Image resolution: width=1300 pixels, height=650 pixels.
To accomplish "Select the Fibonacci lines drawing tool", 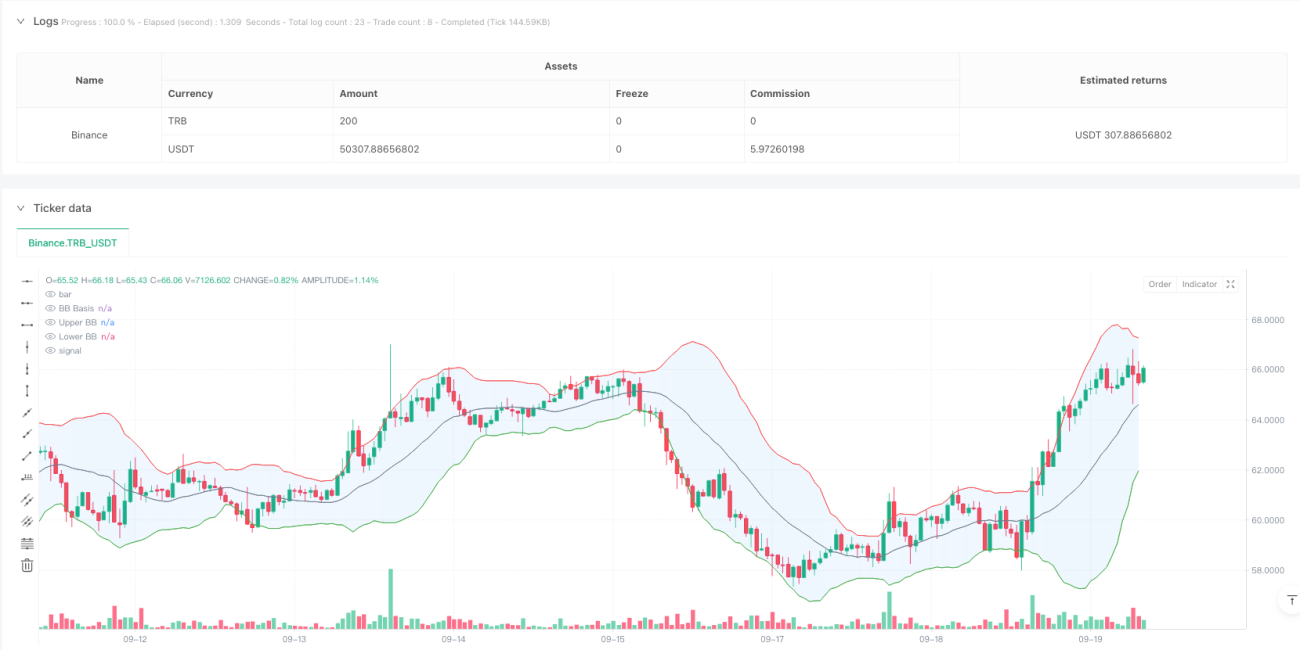I will tap(27, 543).
